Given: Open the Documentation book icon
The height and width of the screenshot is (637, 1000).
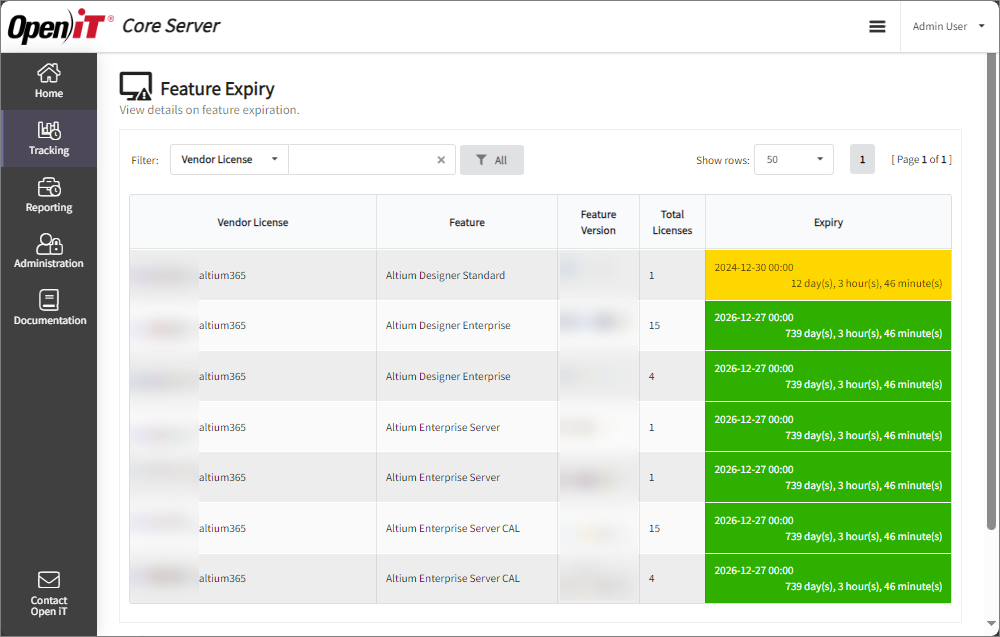Looking at the screenshot, I should point(48,300).
